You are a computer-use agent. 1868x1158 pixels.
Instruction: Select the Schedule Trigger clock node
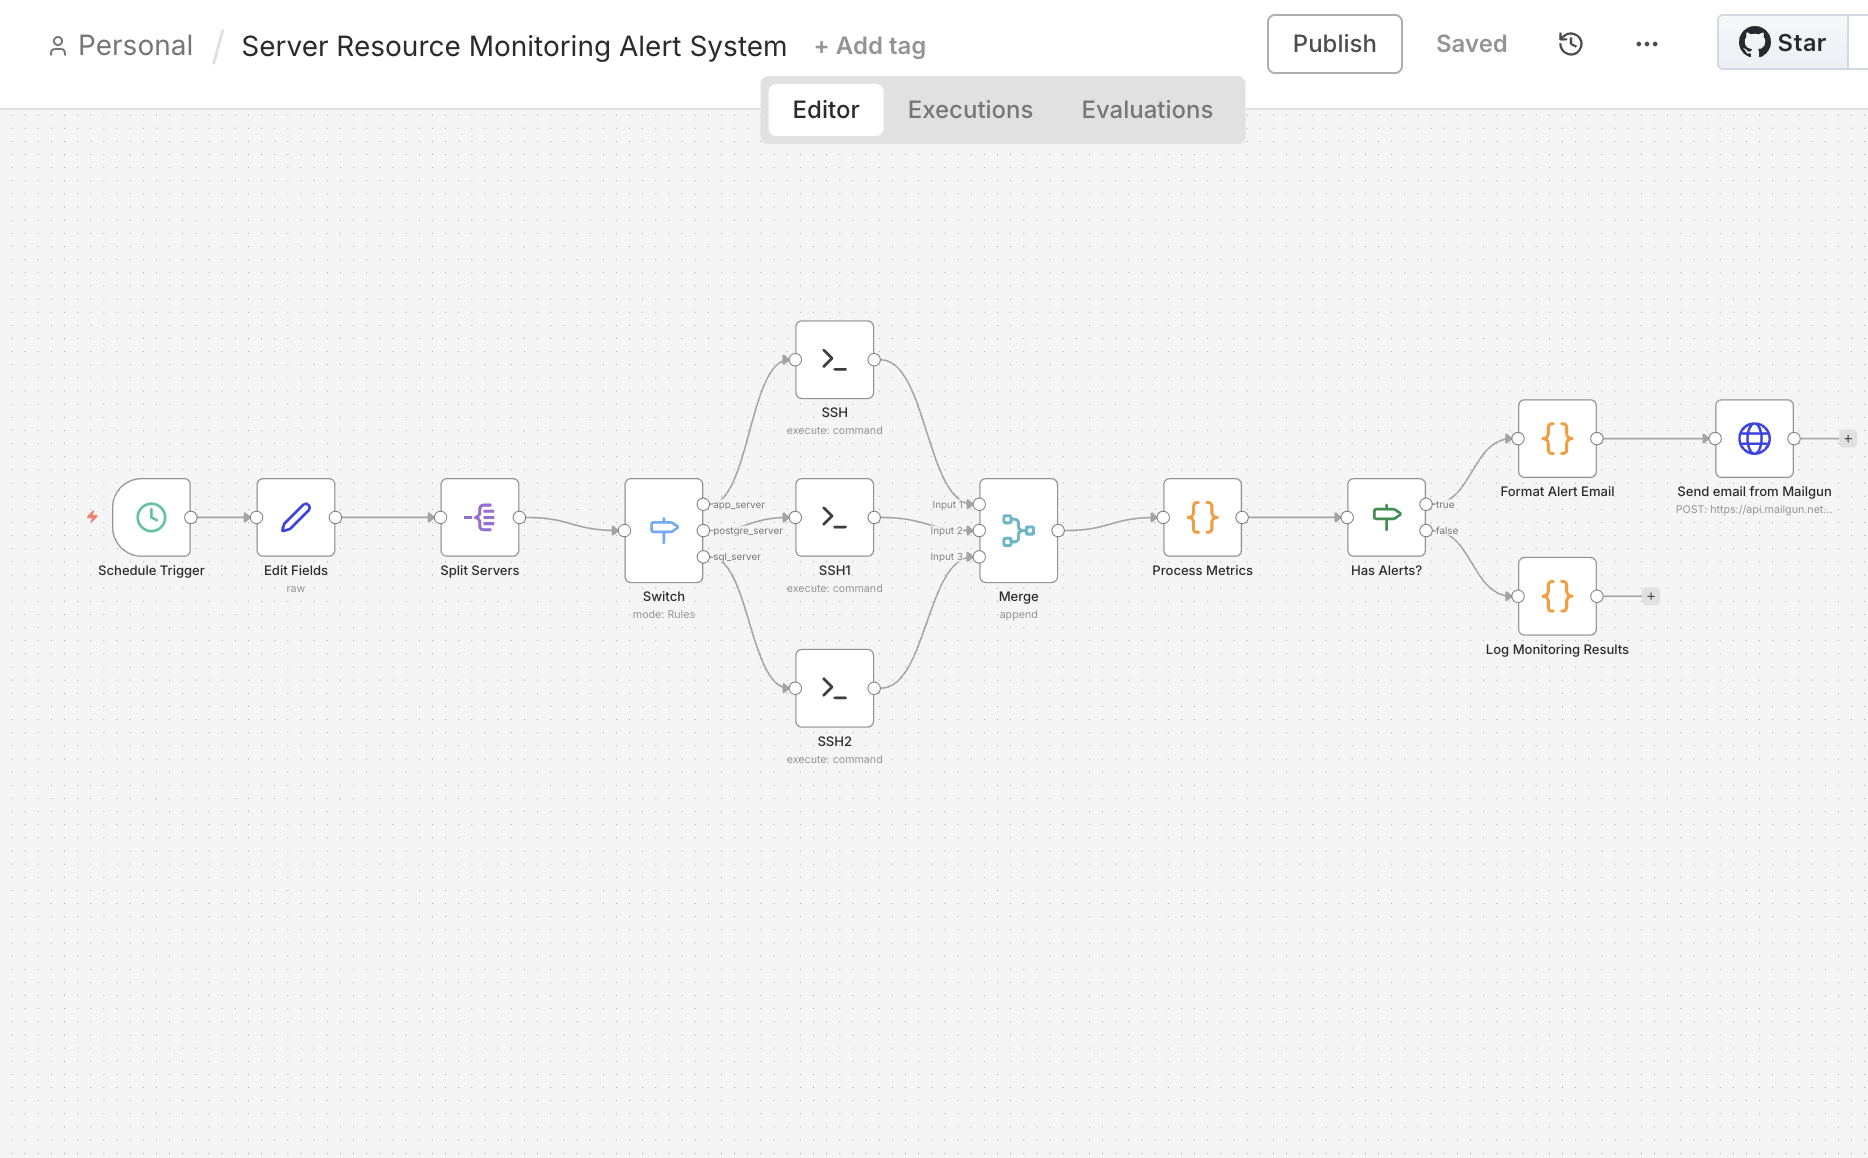click(x=151, y=517)
